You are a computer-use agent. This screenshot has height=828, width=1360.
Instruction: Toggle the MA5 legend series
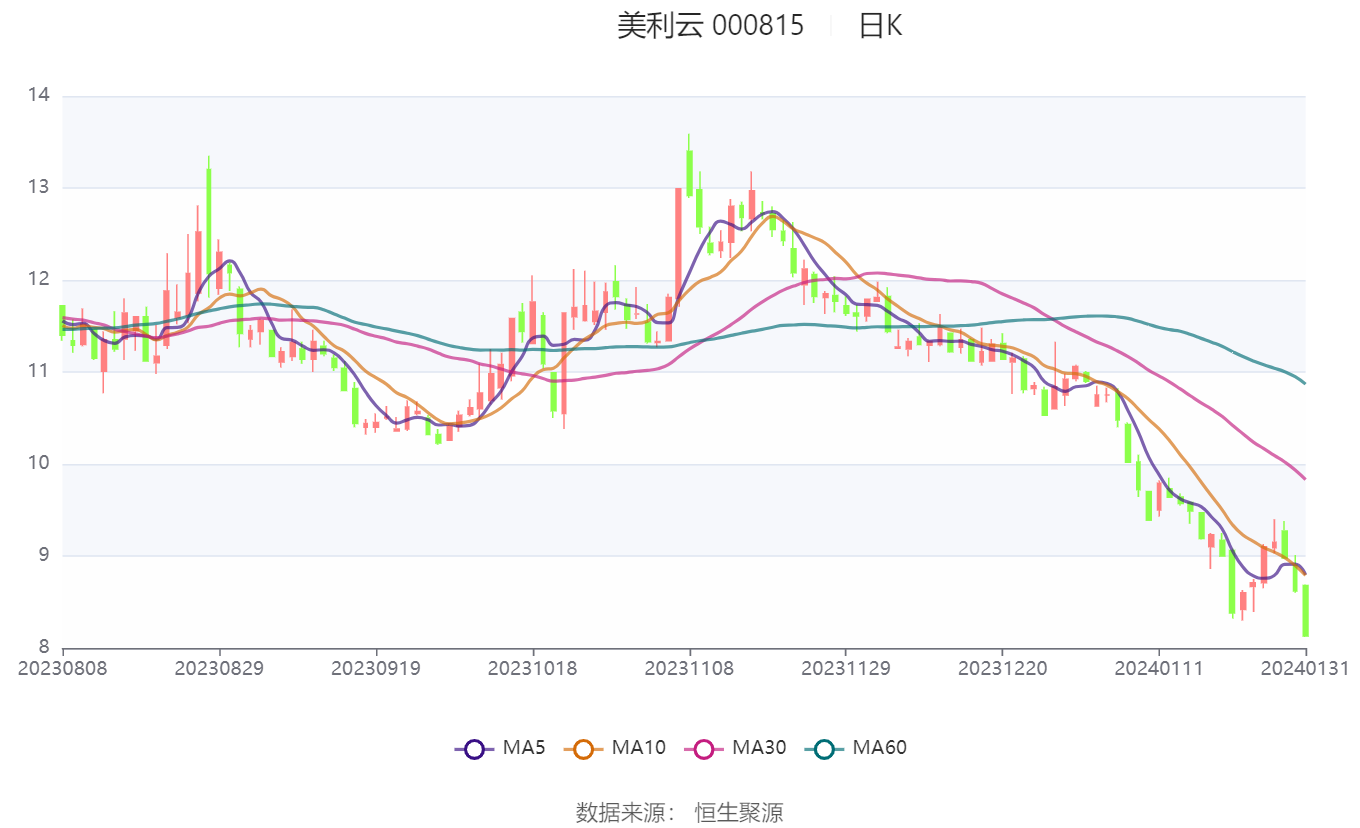(501, 747)
